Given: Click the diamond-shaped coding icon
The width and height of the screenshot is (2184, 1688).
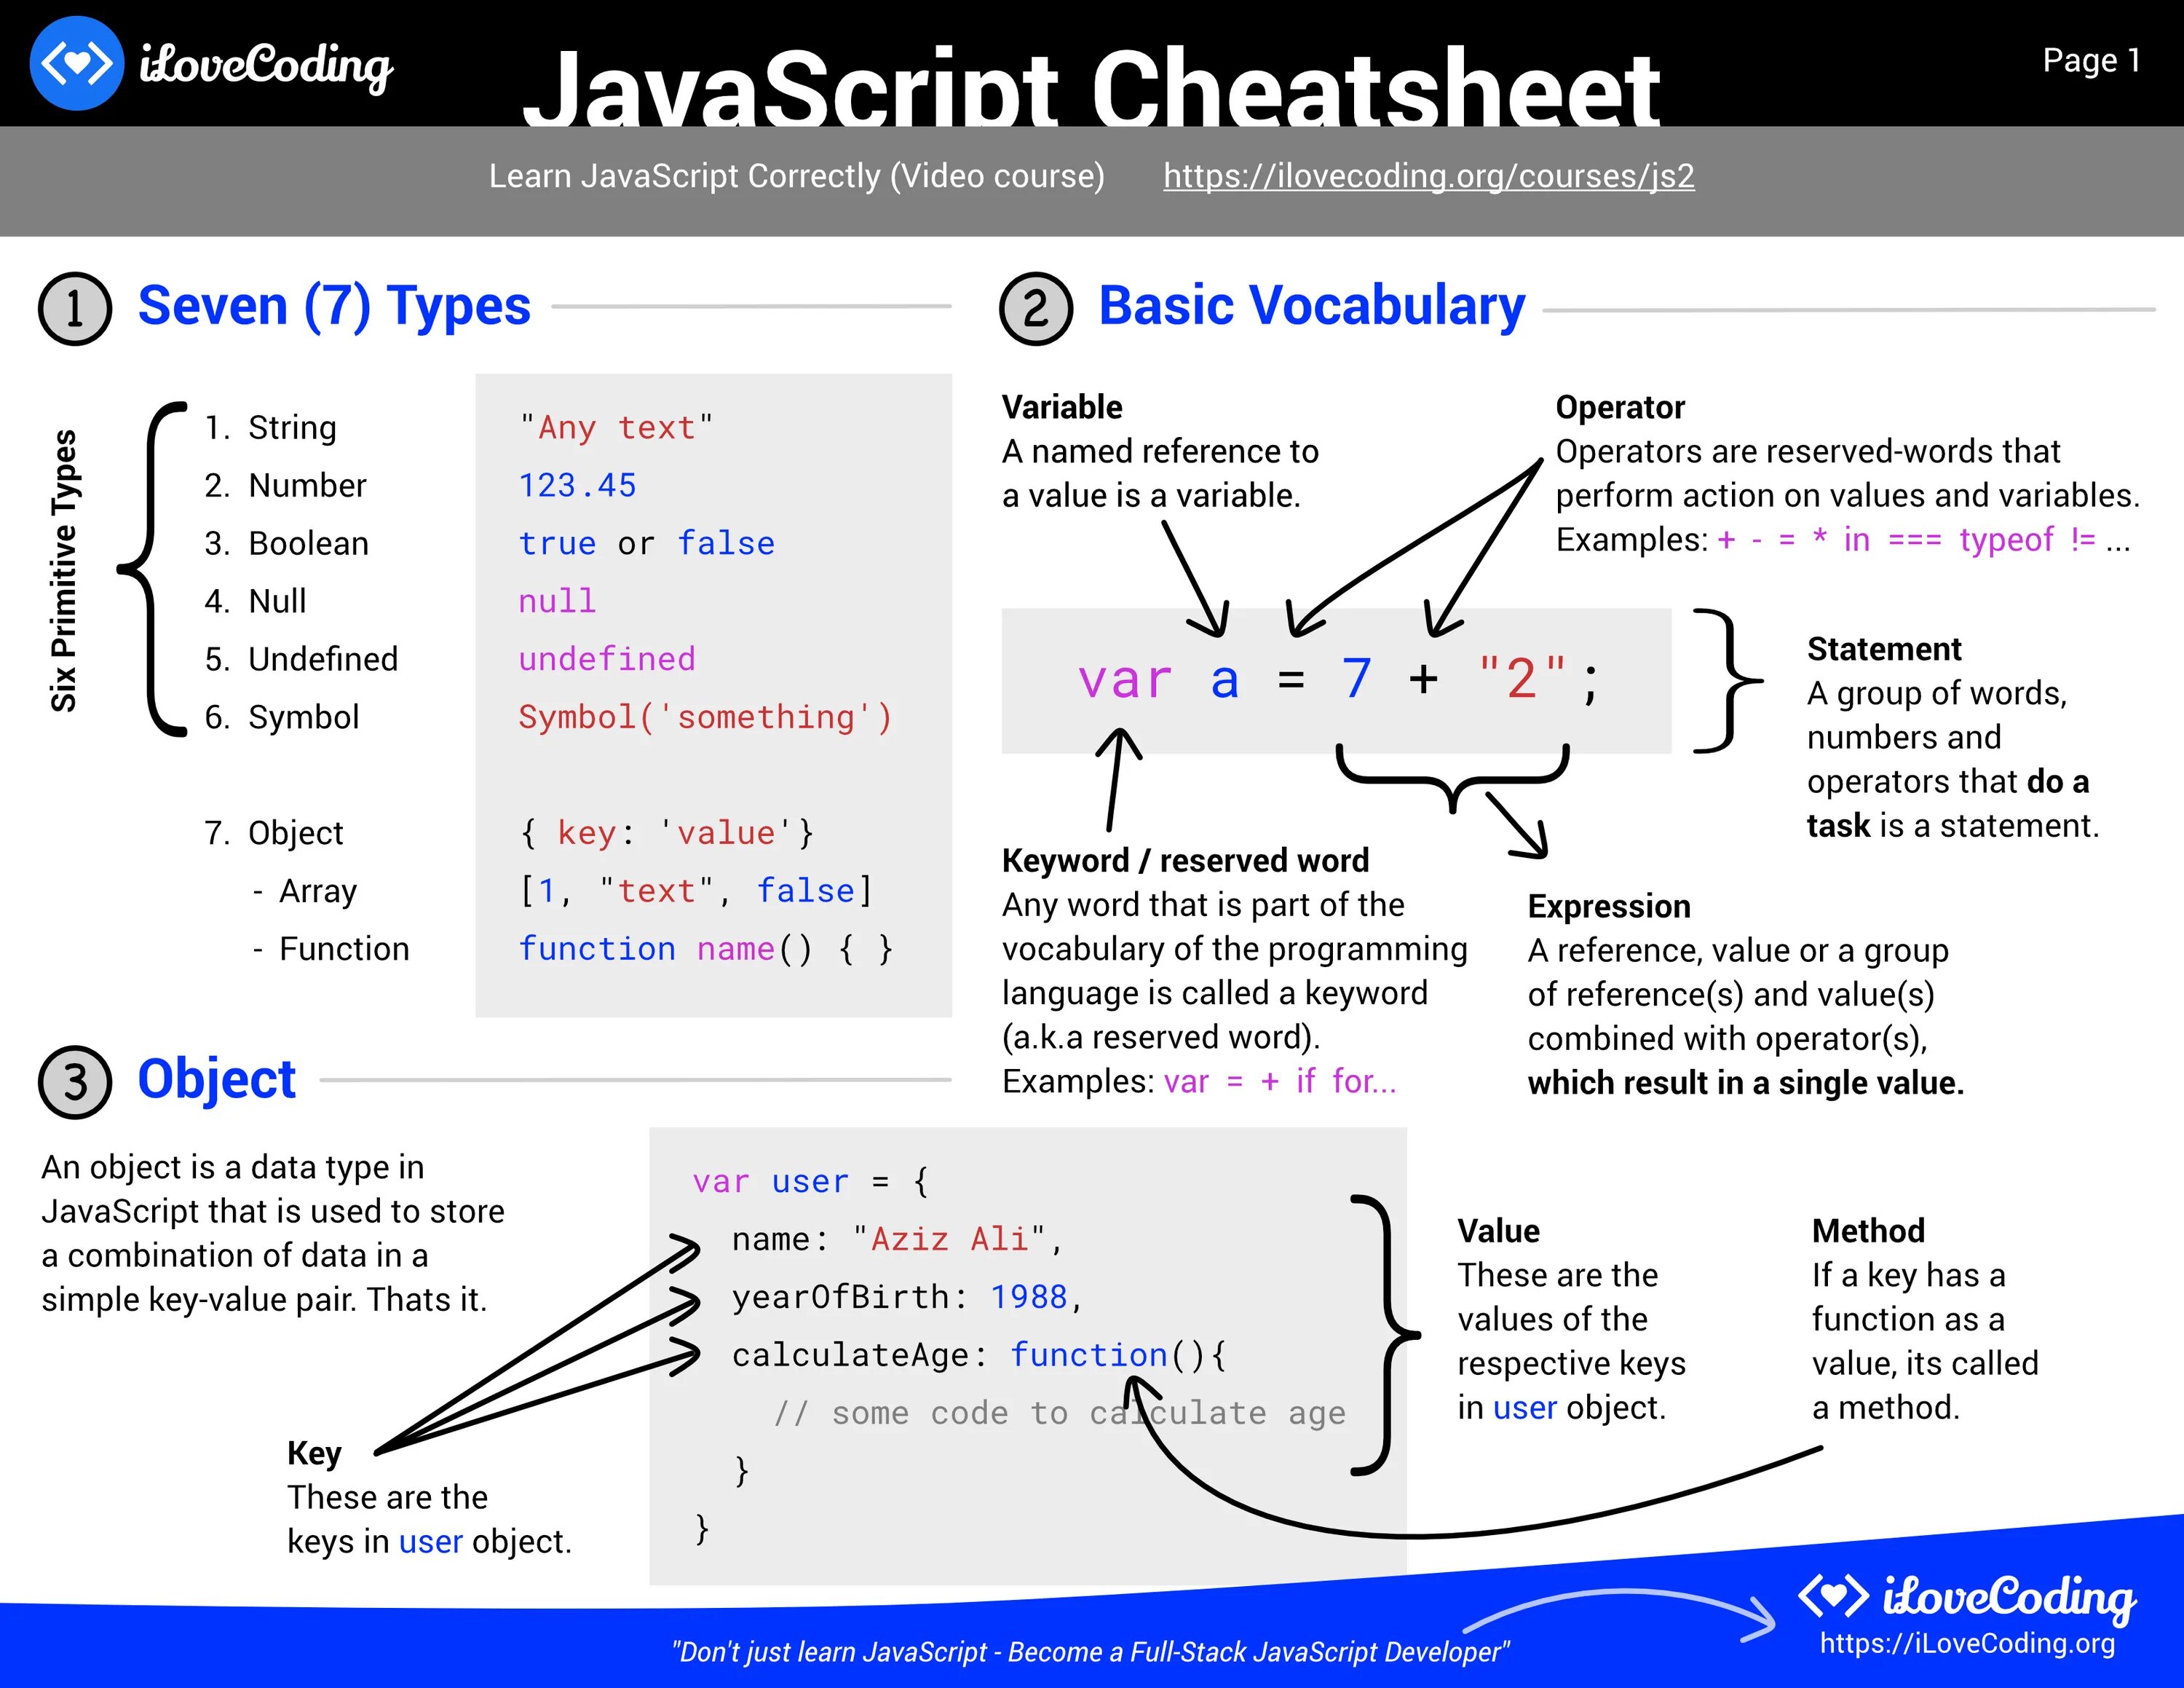Looking at the screenshot, I should pyautogui.click(x=73, y=62).
